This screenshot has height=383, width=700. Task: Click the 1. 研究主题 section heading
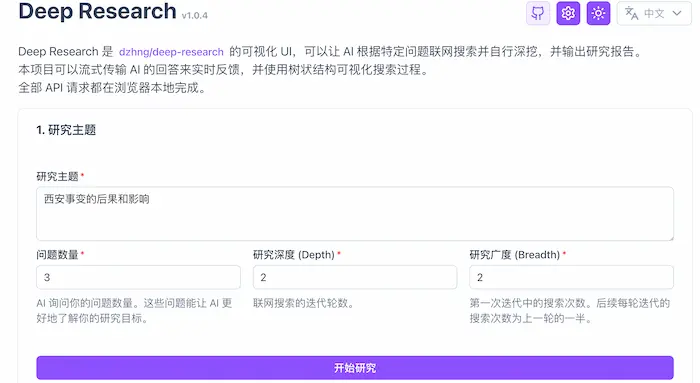pos(66,130)
